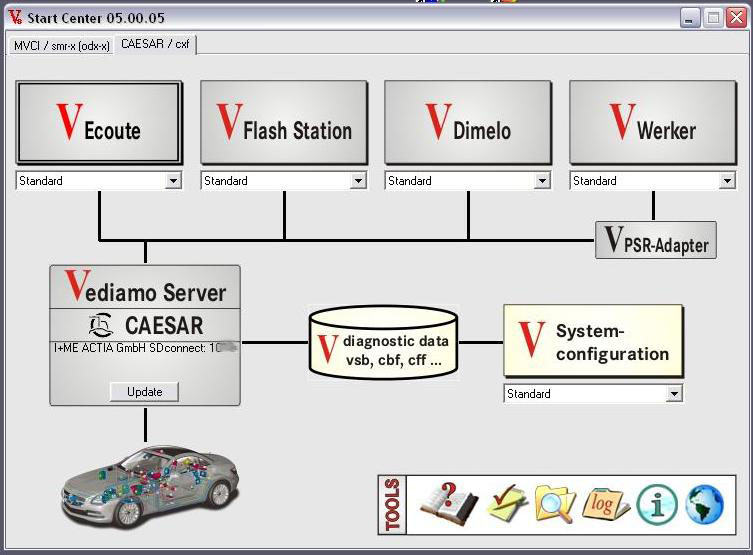
Task: Open the help manual book icon
Action: (449, 502)
